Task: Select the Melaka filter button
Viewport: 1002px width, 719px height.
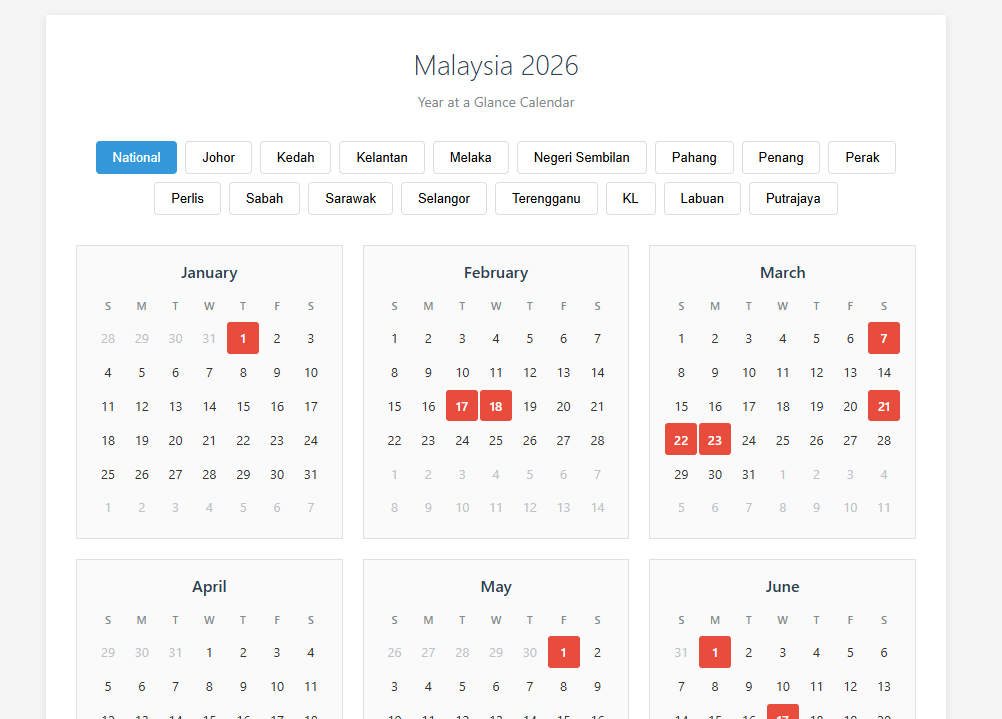Action: click(x=470, y=157)
